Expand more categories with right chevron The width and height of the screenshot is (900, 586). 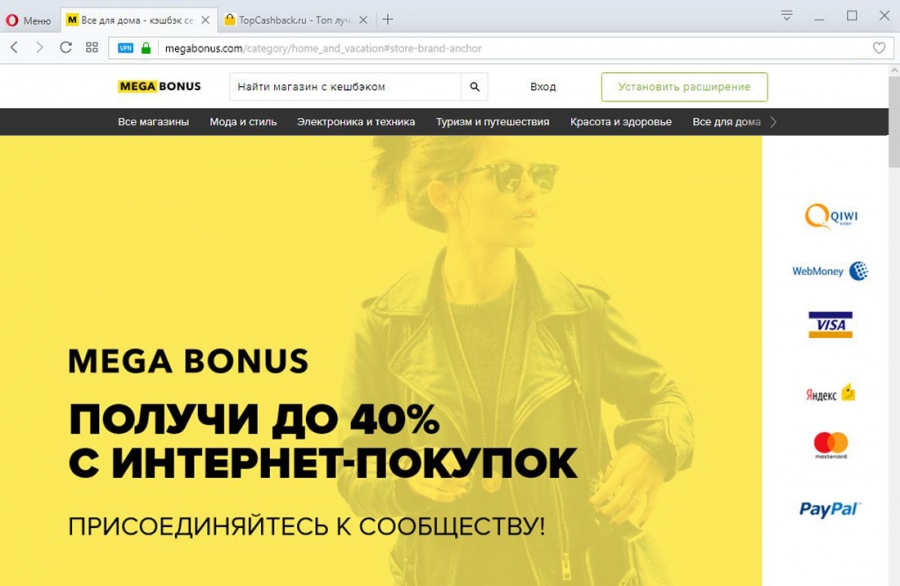tap(773, 122)
